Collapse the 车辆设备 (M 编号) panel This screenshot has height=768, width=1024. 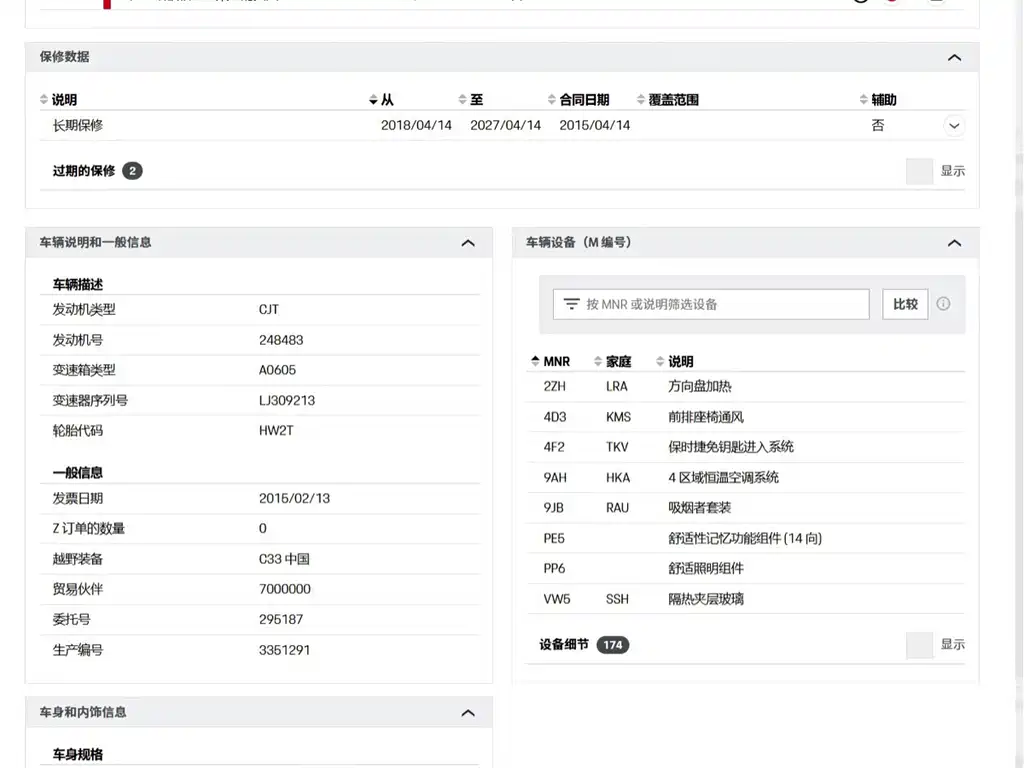pos(954,243)
